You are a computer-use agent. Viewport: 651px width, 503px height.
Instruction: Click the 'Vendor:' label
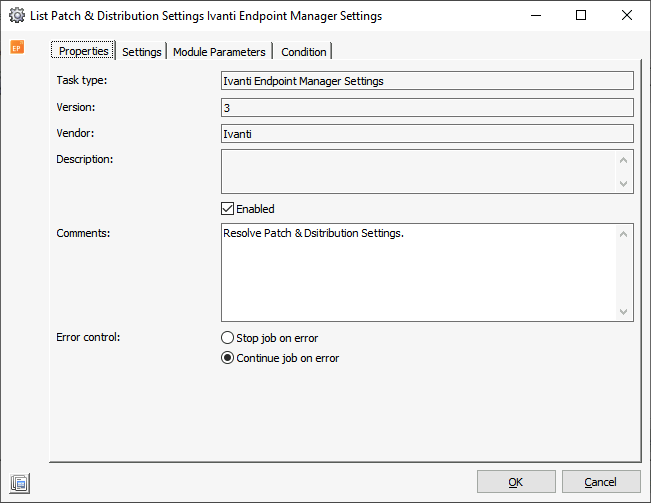(x=75, y=133)
